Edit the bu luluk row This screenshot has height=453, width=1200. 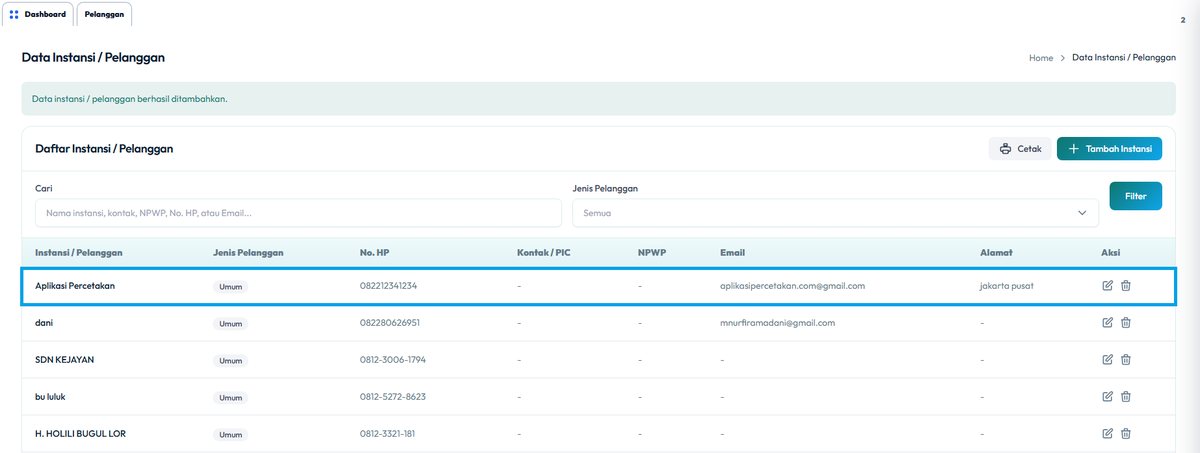point(1107,397)
